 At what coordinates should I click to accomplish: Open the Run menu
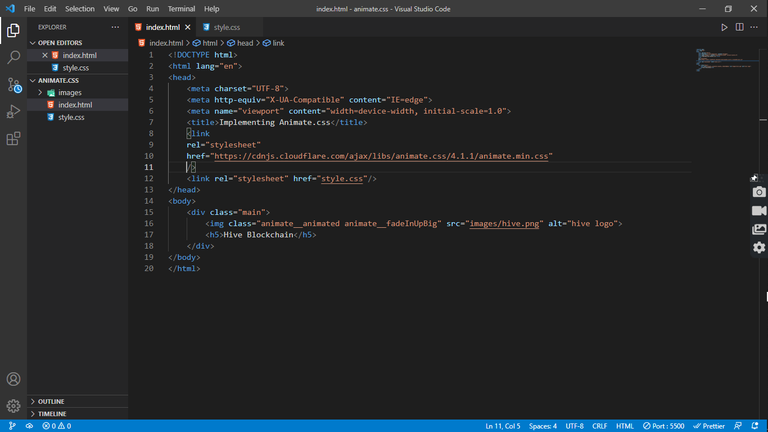(152, 9)
